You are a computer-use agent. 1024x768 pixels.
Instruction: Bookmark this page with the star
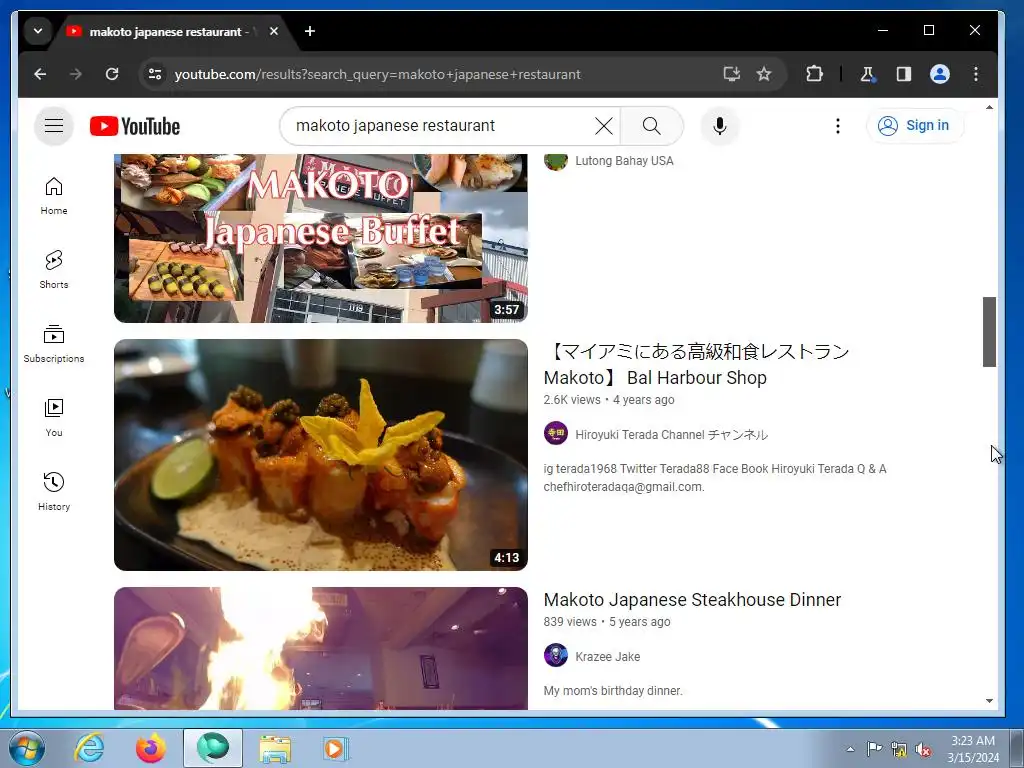click(763, 74)
